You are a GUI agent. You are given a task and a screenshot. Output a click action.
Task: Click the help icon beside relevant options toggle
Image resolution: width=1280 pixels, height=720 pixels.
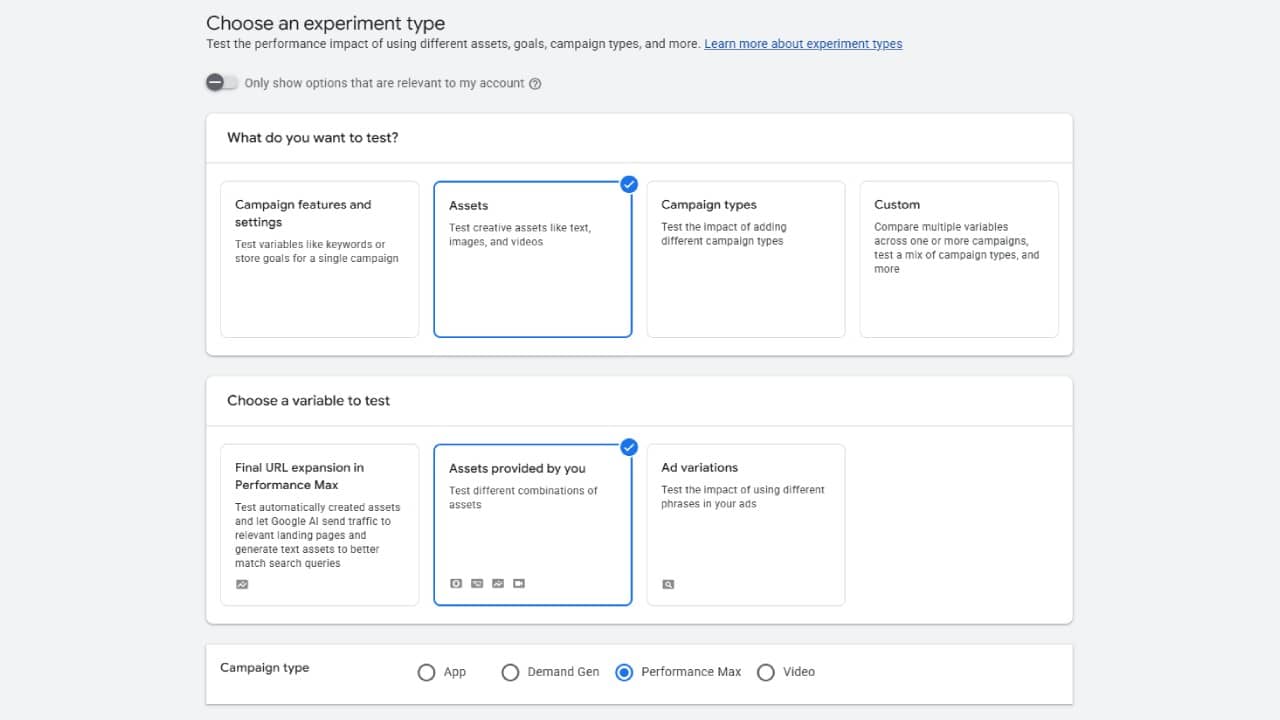click(x=535, y=84)
